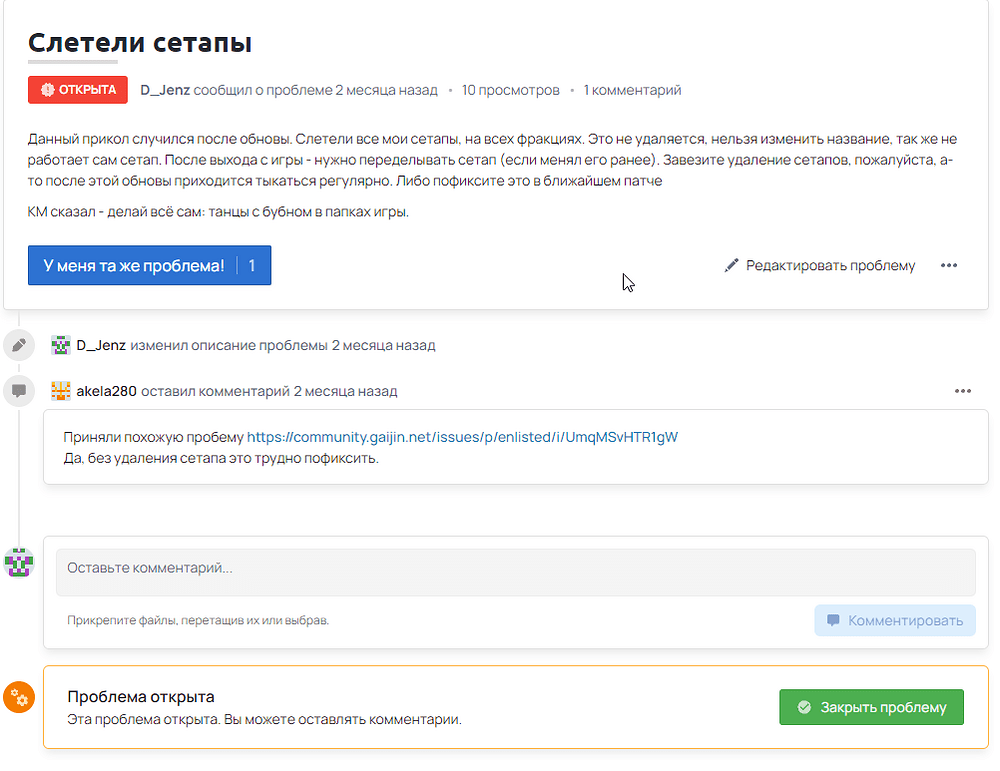
Task: Click the checkmark icon on Закрыть проблему
Action: [x=804, y=707]
